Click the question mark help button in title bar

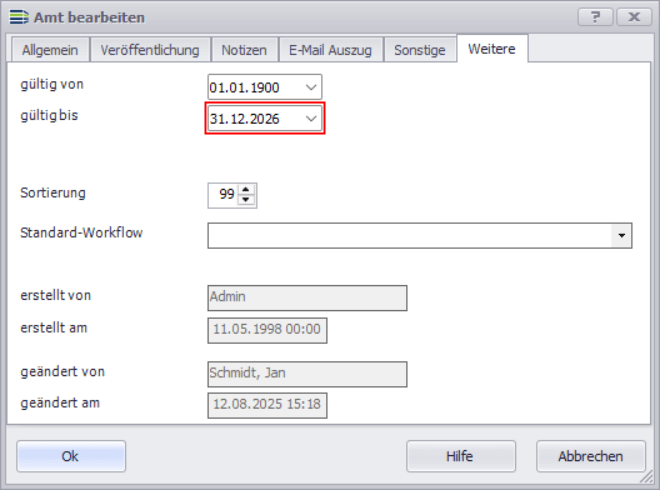[595, 17]
